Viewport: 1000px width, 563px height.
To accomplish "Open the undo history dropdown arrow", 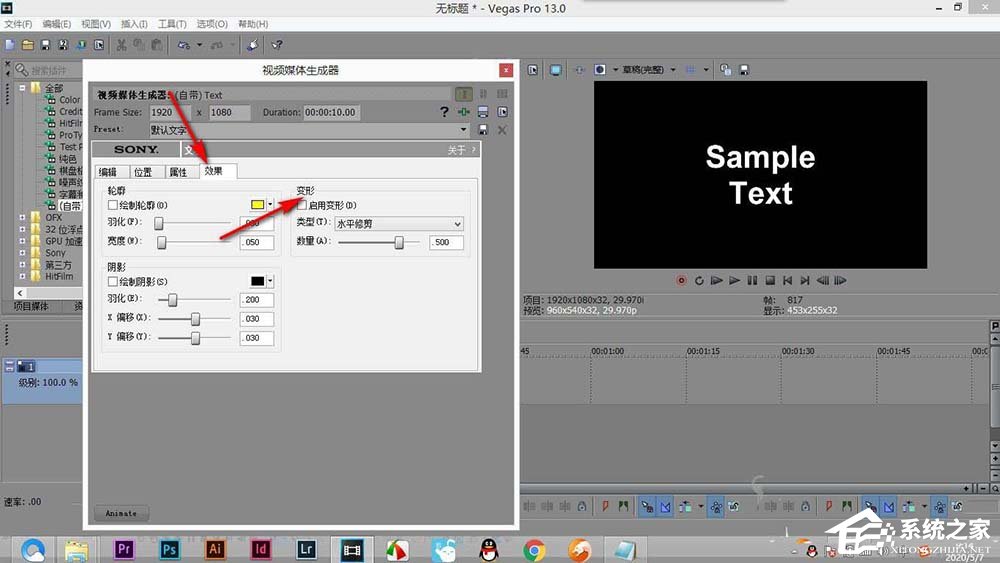I will coord(199,45).
